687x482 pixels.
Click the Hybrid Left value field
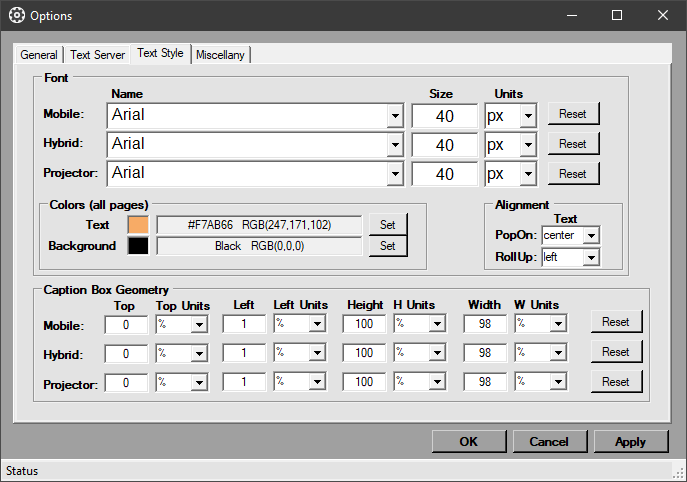coord(244,353)
